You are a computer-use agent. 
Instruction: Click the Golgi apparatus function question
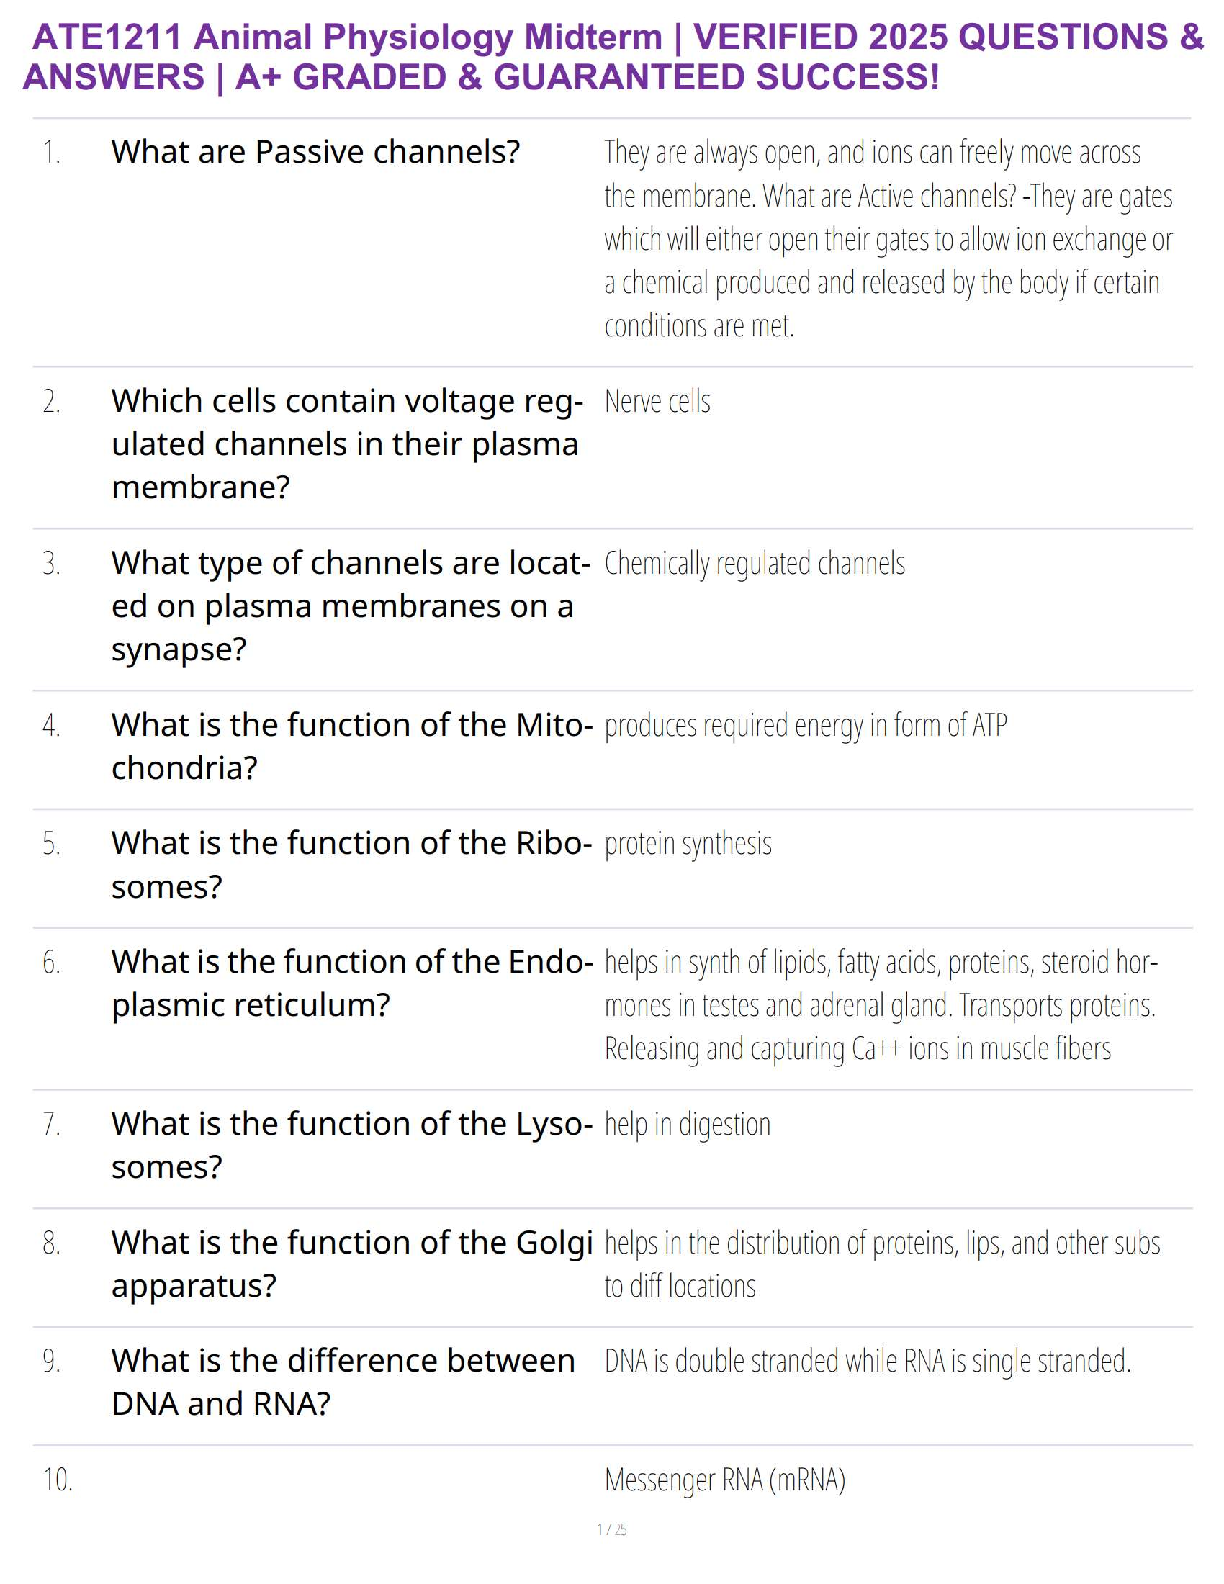coord(352,1264)
